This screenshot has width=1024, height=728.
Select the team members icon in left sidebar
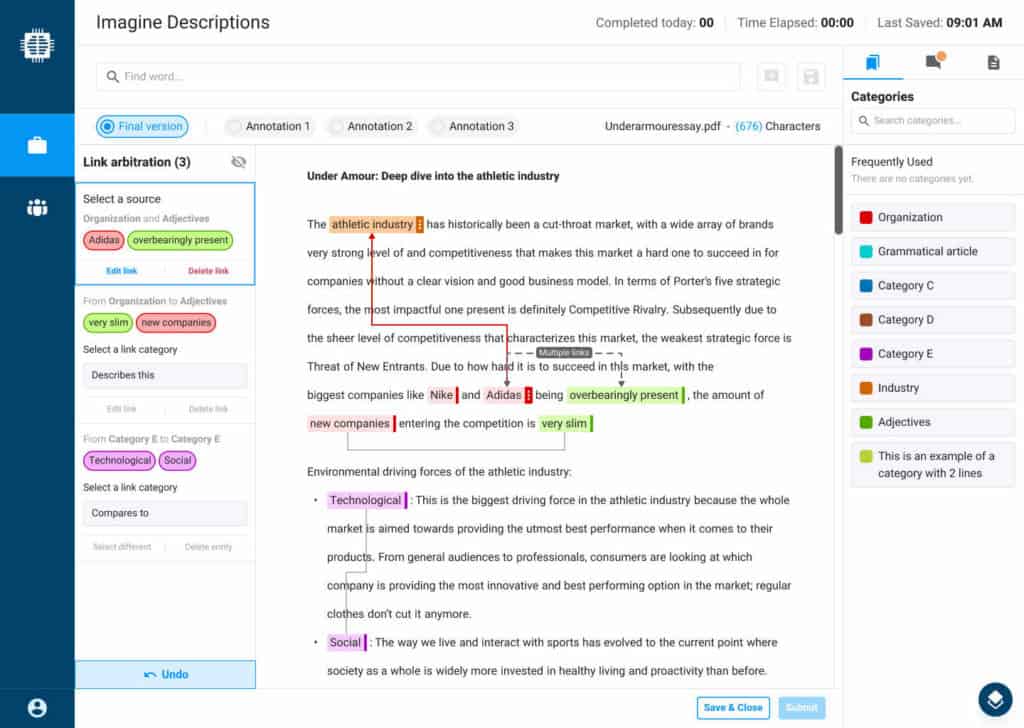pos(37,207)
